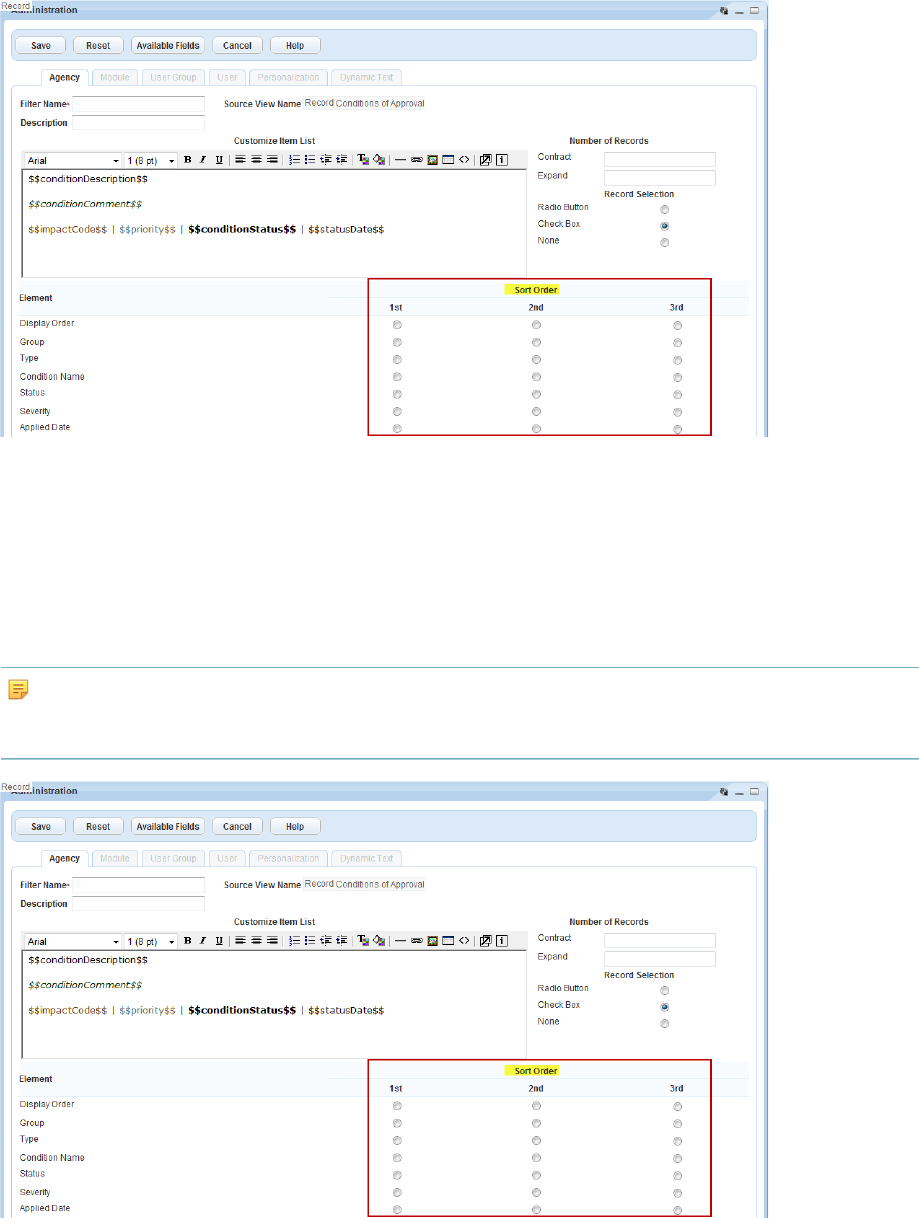Open editor info icon in the upper window
Viewport: 919px width, 1218px height.
point(501,160)
